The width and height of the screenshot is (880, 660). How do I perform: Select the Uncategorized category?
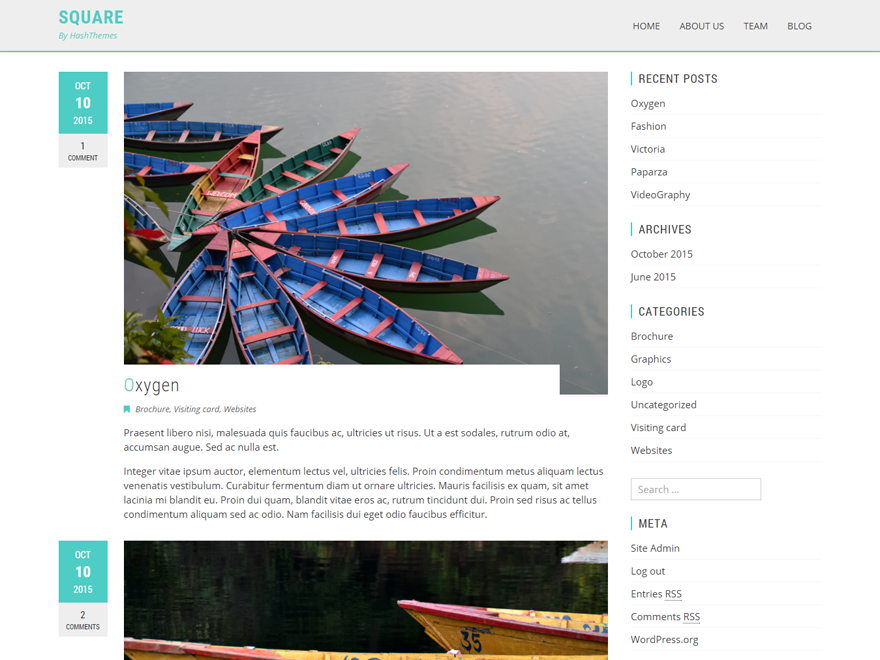pos(663,405)
